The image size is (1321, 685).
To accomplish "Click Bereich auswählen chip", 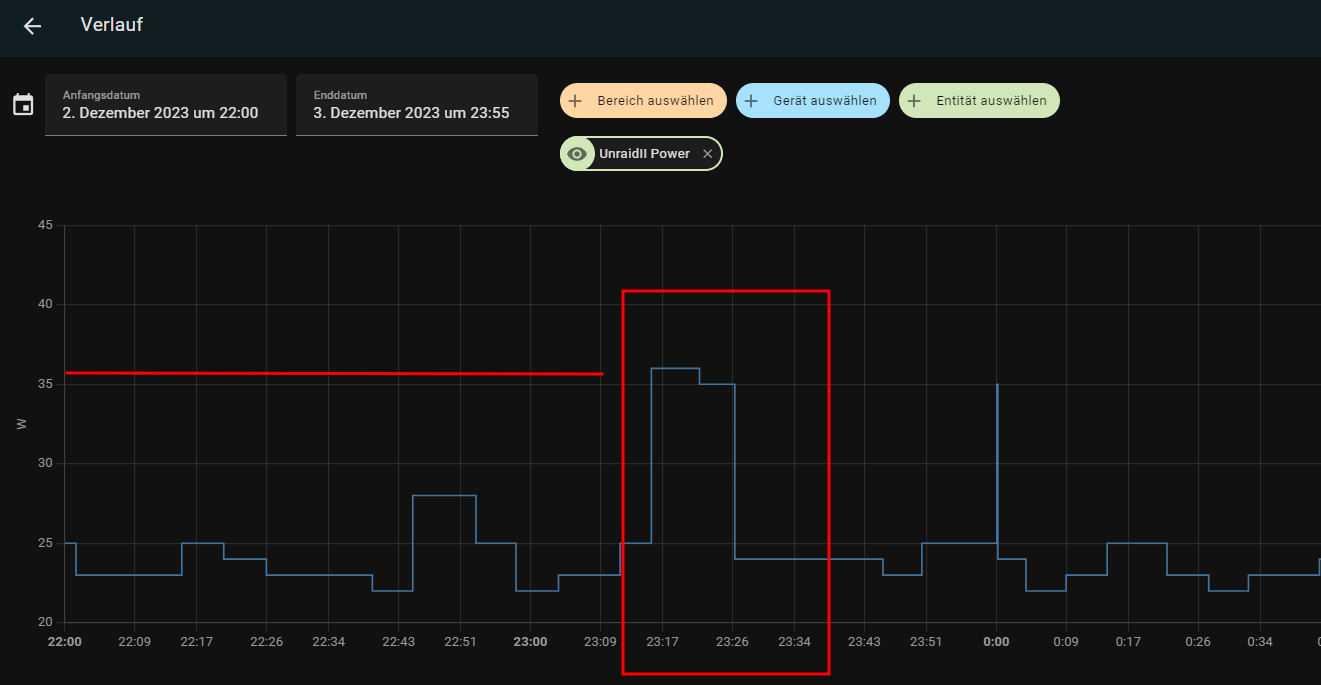I will (643, 101).
